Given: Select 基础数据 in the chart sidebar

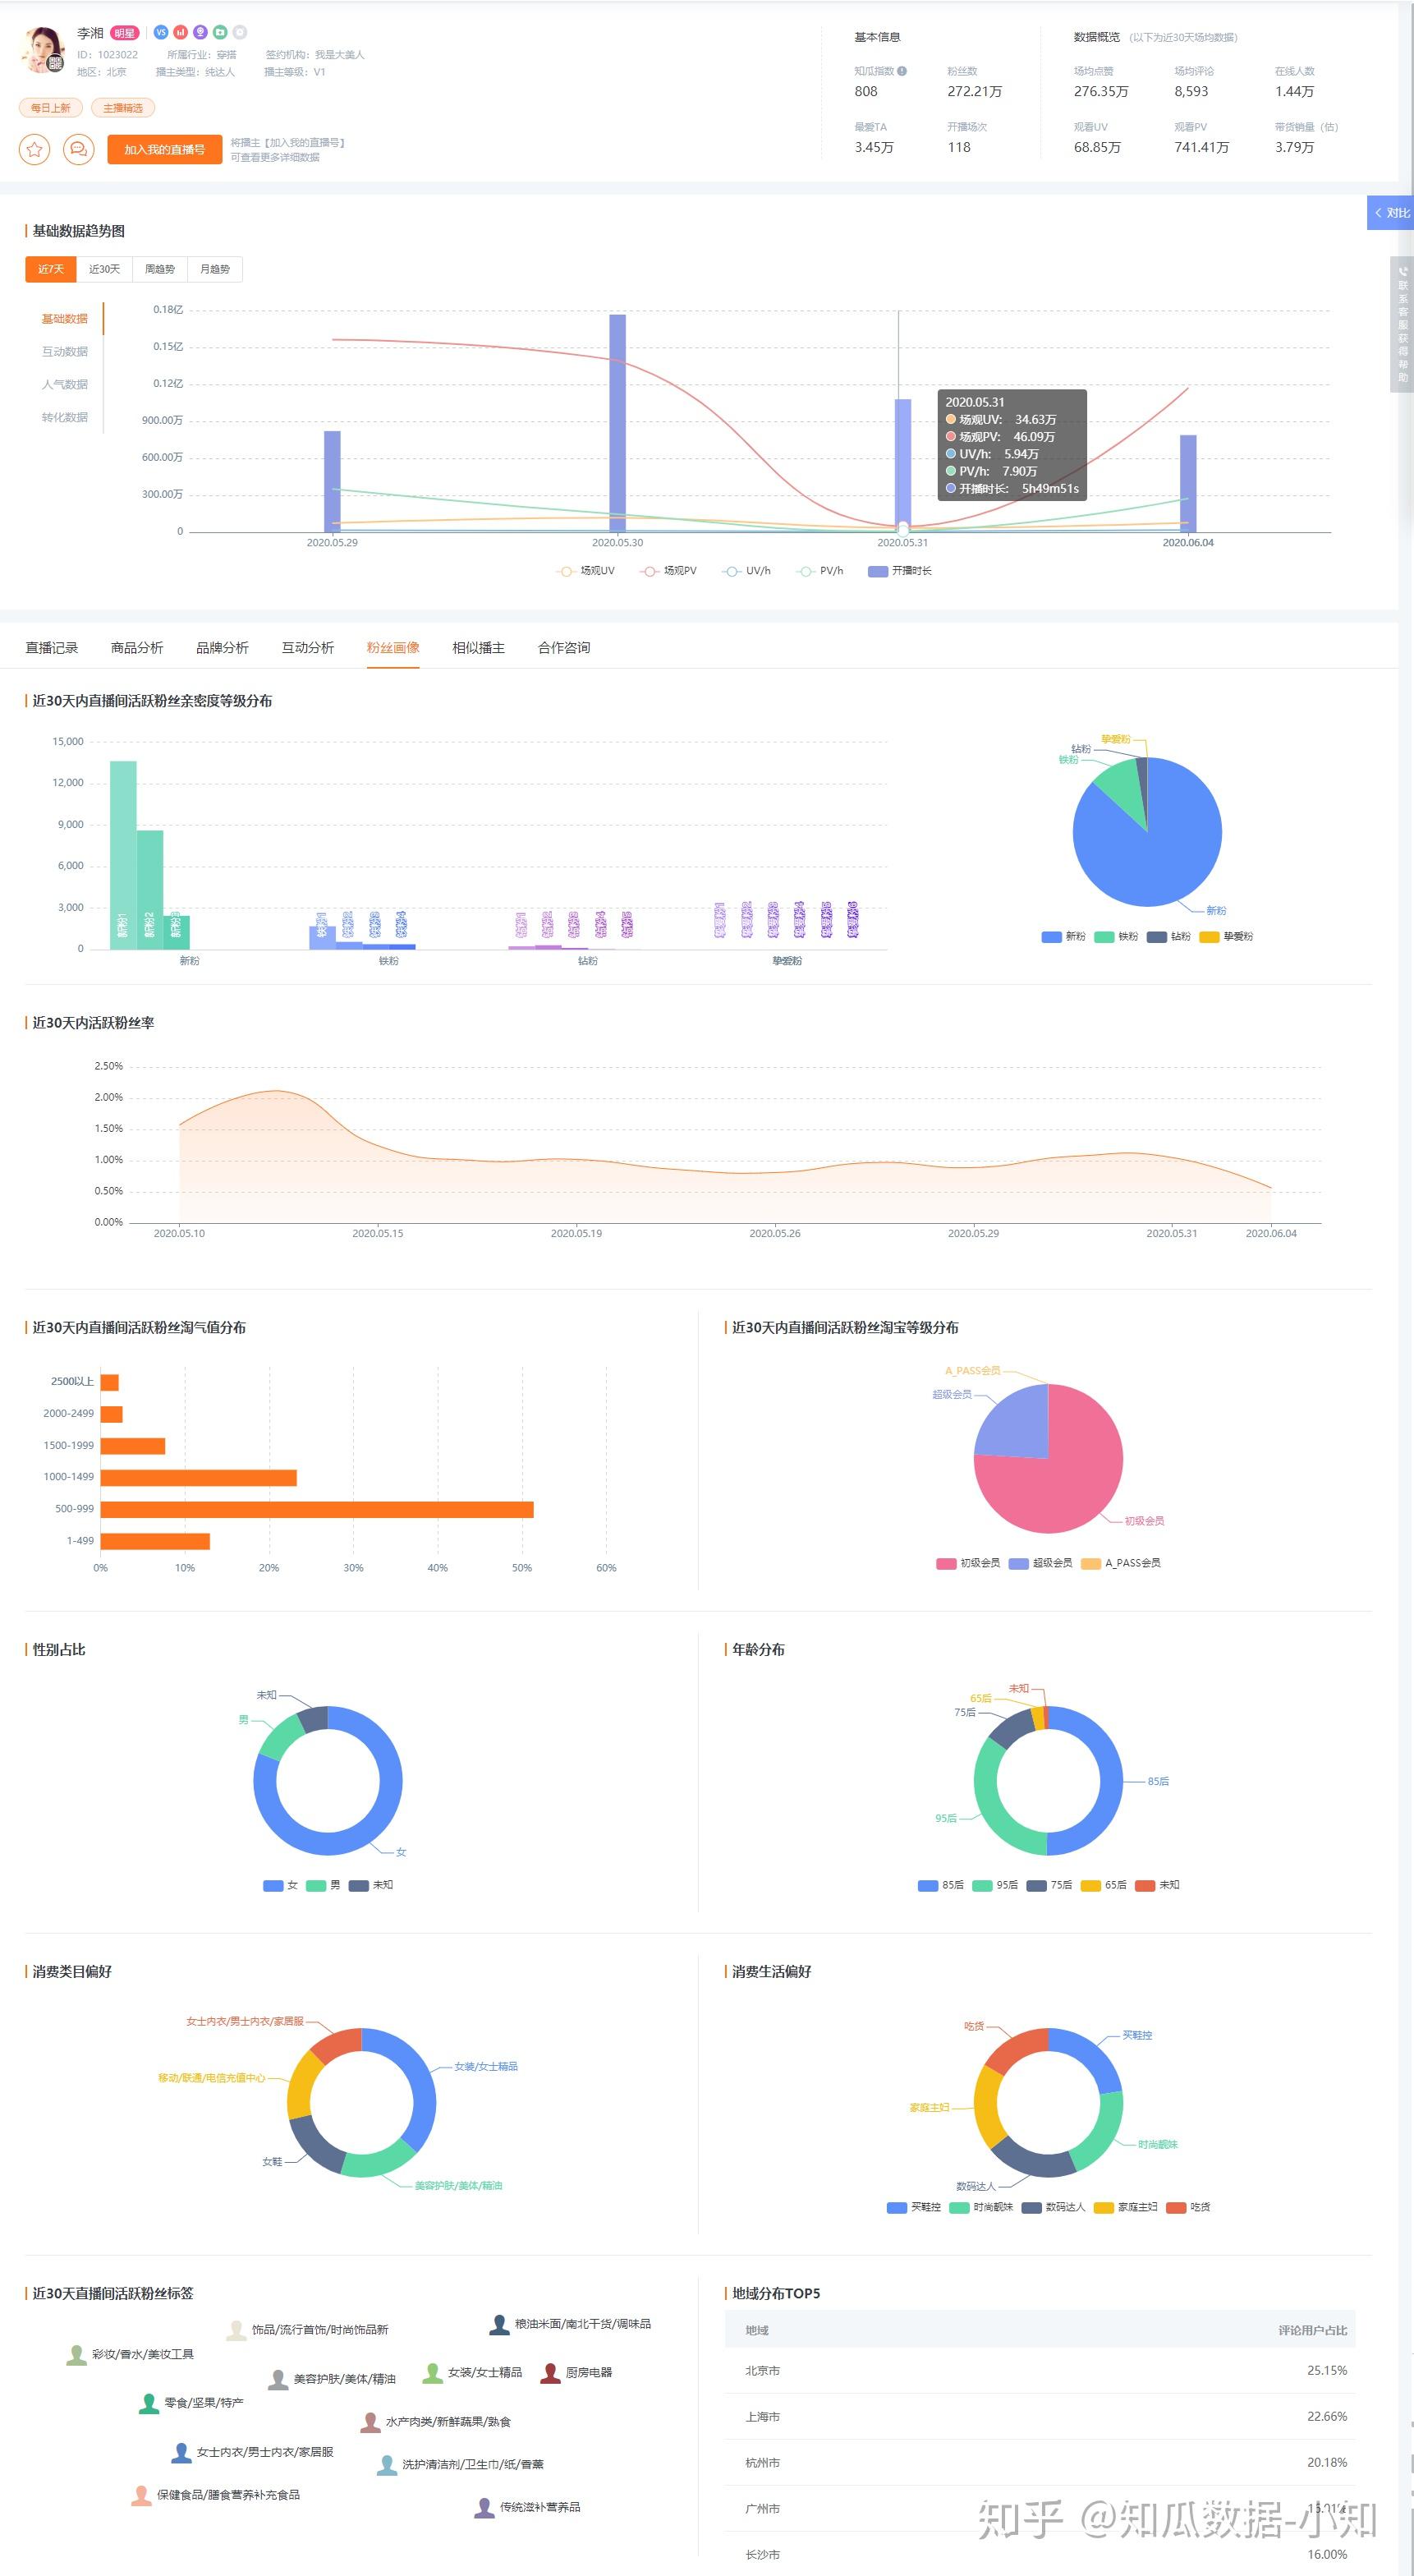Looking at the screenshot, I should coord(65,319).
